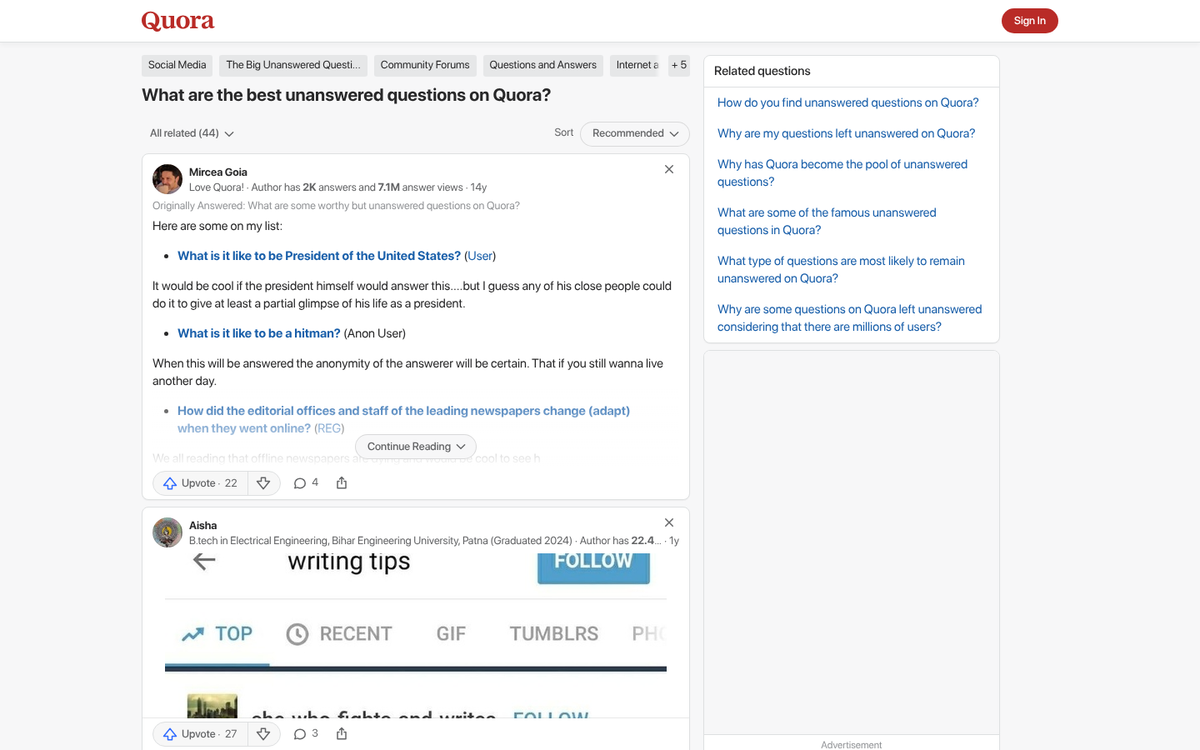Open the Recommended sort dropdown
The height and width of the screenshot is (750, 1200).
634,133
